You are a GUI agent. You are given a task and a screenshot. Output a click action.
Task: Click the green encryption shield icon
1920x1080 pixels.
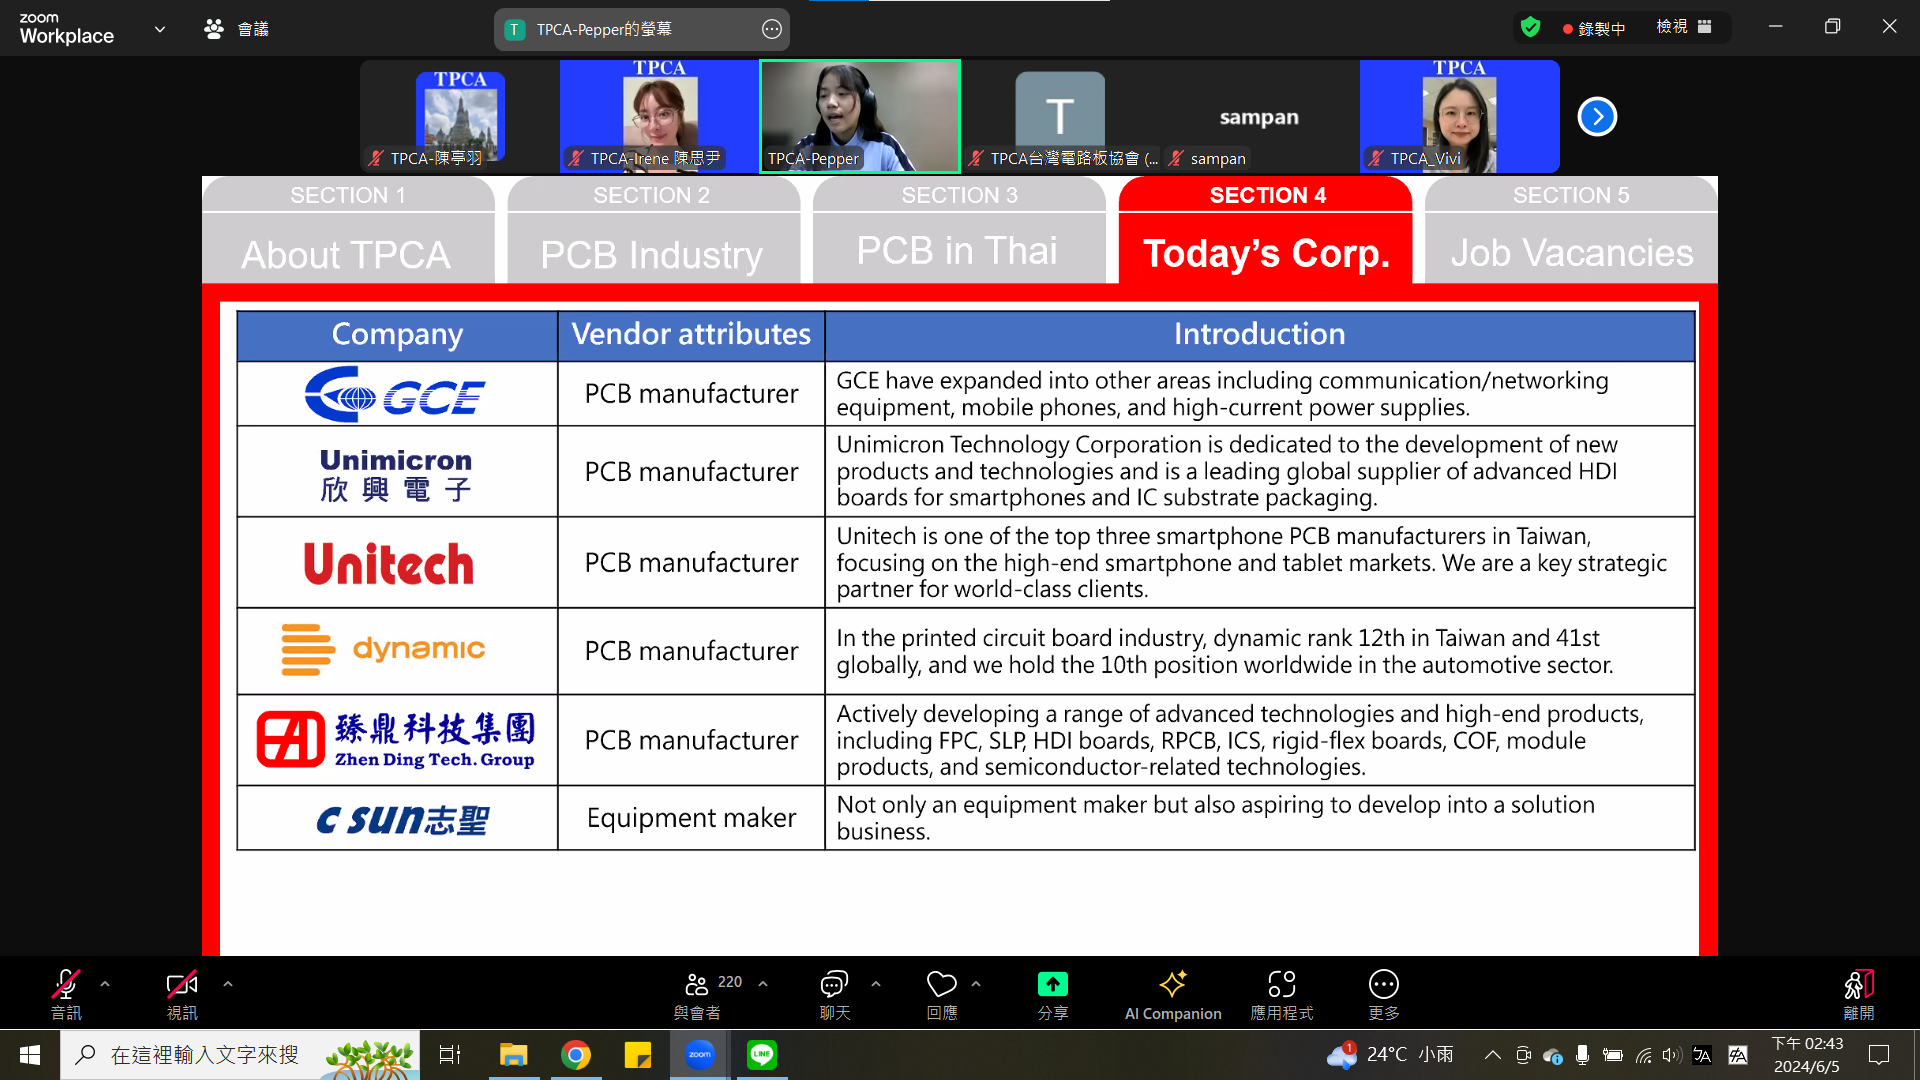[1530, 27]
